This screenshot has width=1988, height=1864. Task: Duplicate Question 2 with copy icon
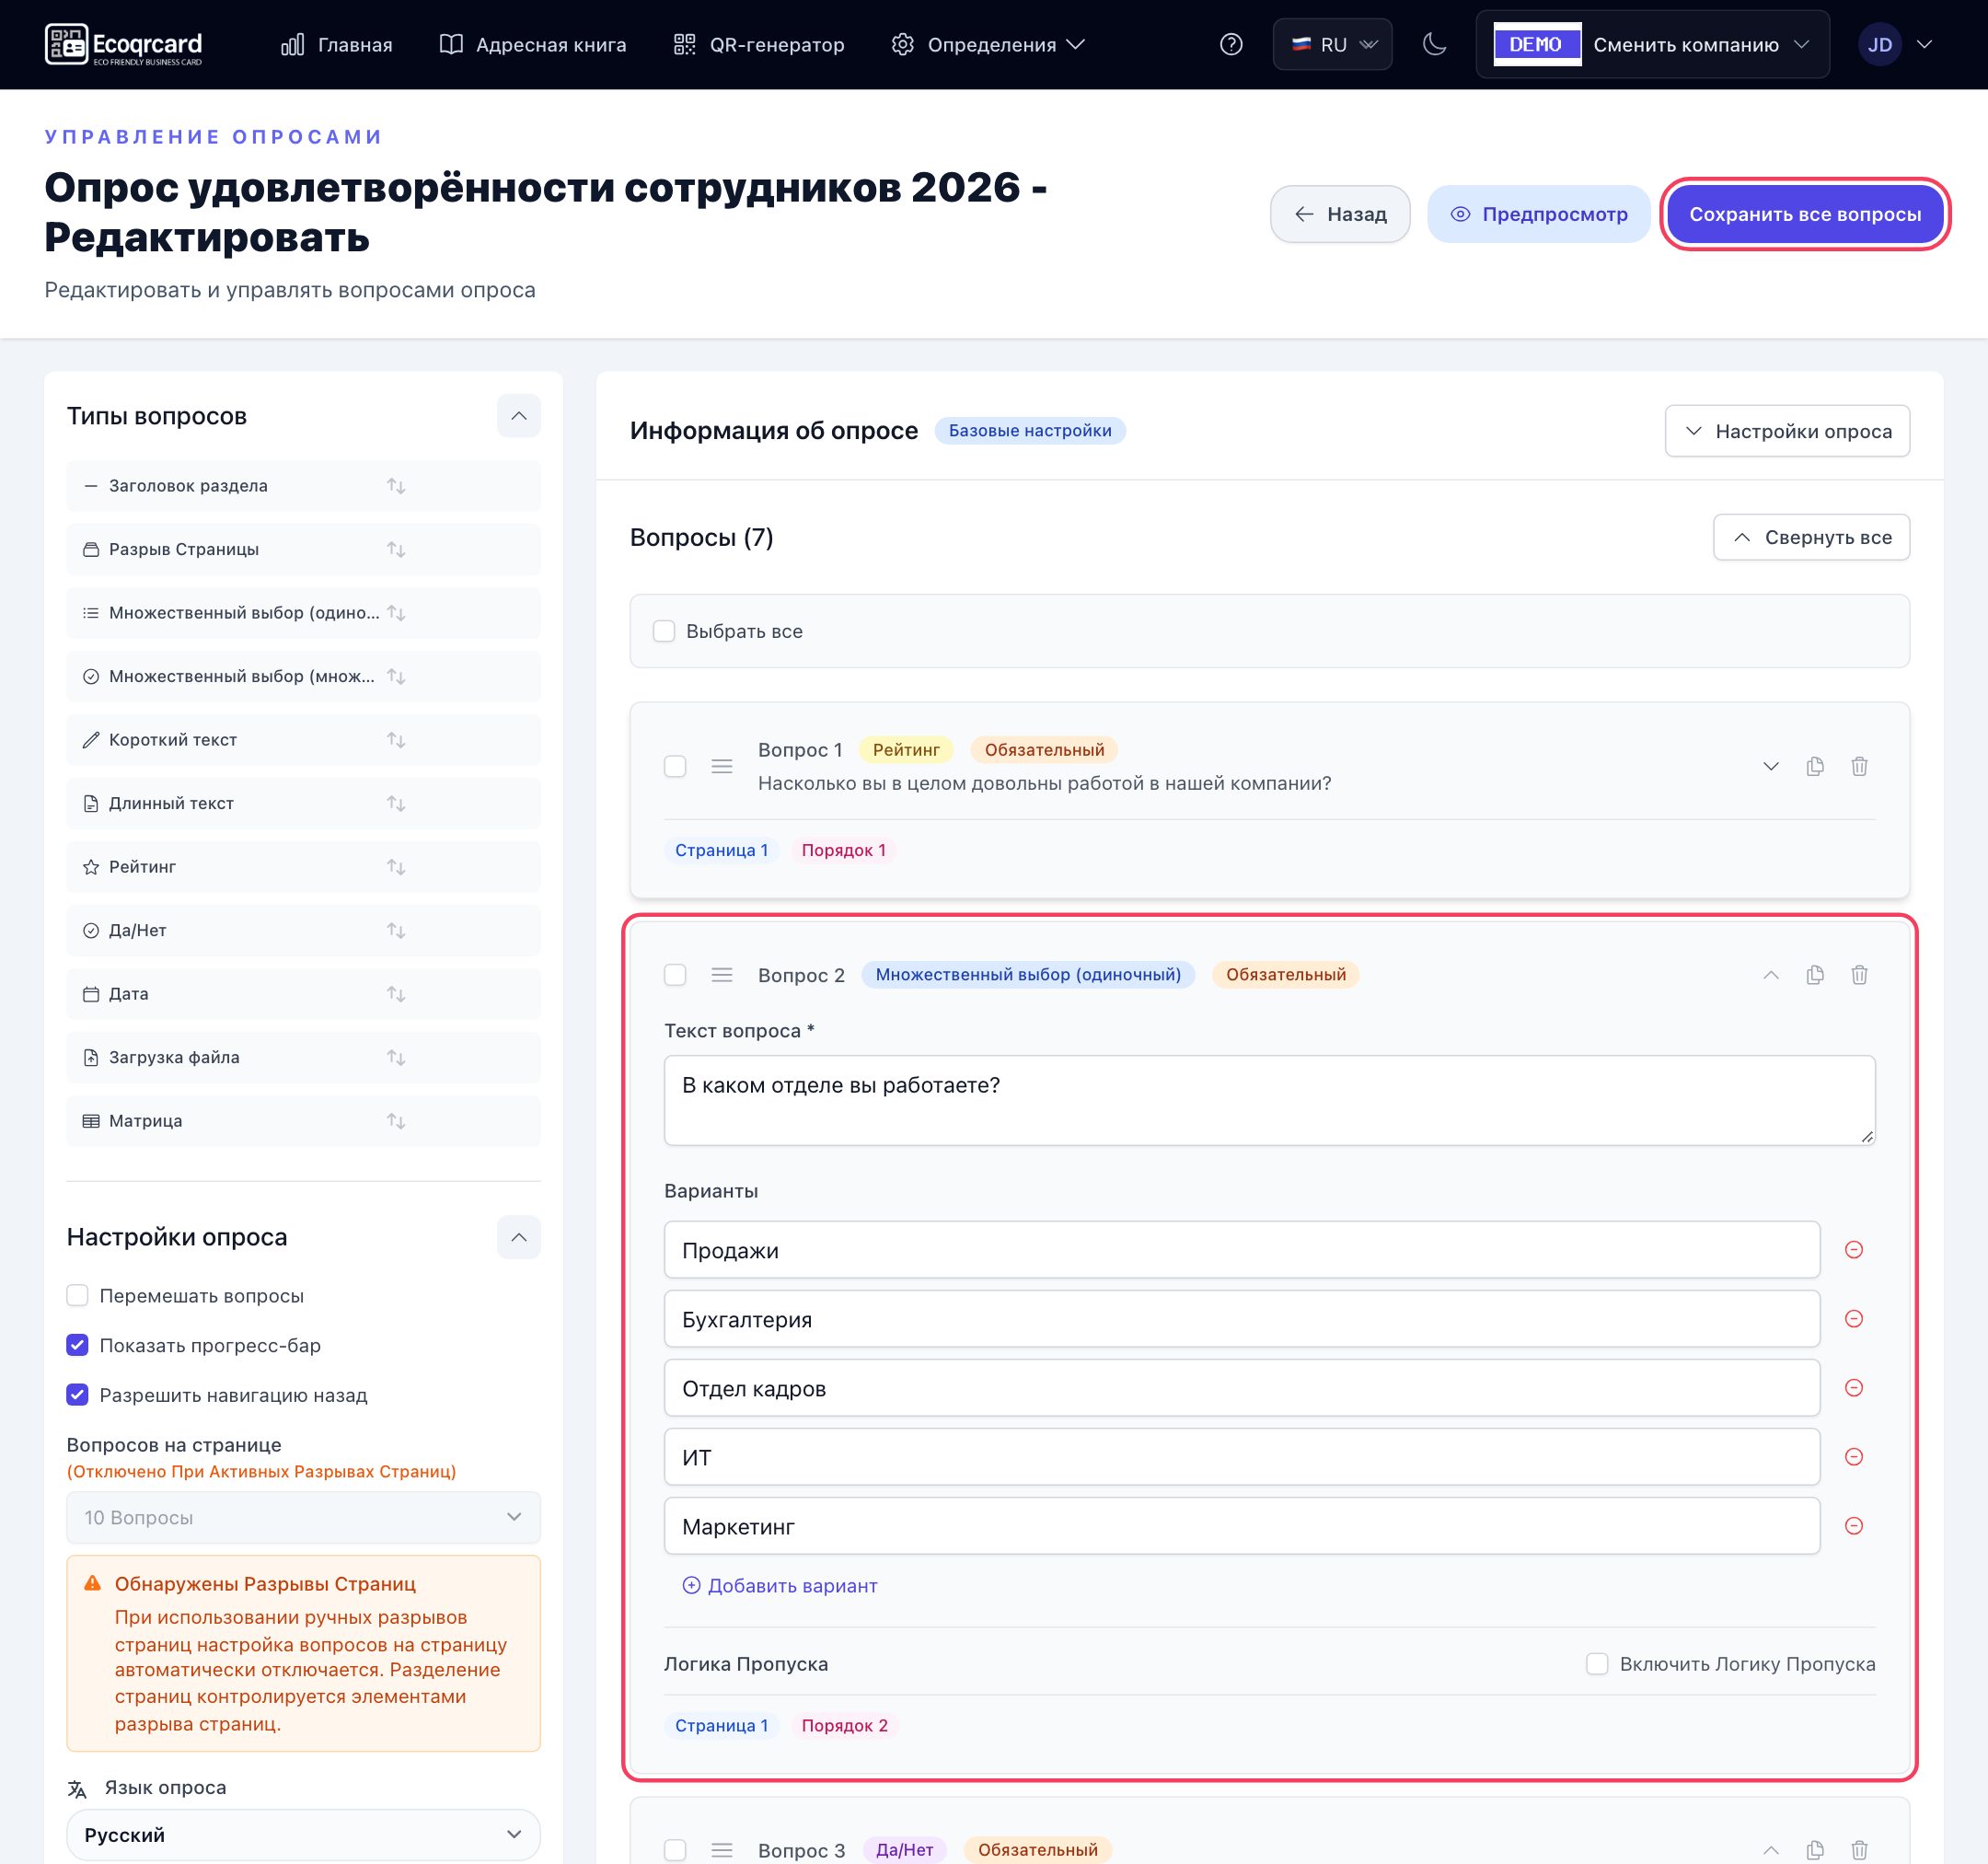[1815, 974]
